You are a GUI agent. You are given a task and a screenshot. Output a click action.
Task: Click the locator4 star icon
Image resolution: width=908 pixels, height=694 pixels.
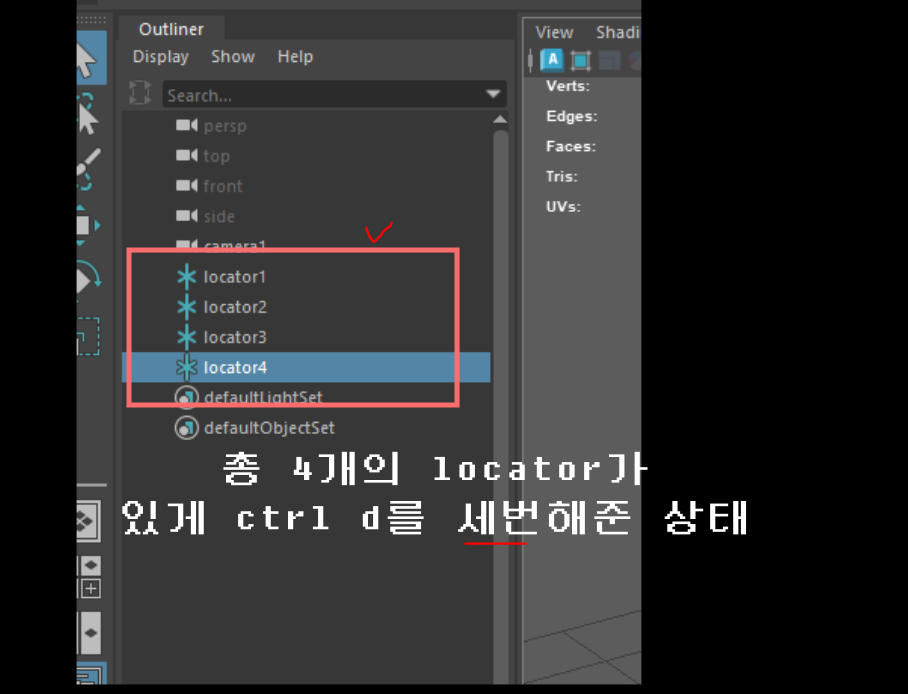186,367
